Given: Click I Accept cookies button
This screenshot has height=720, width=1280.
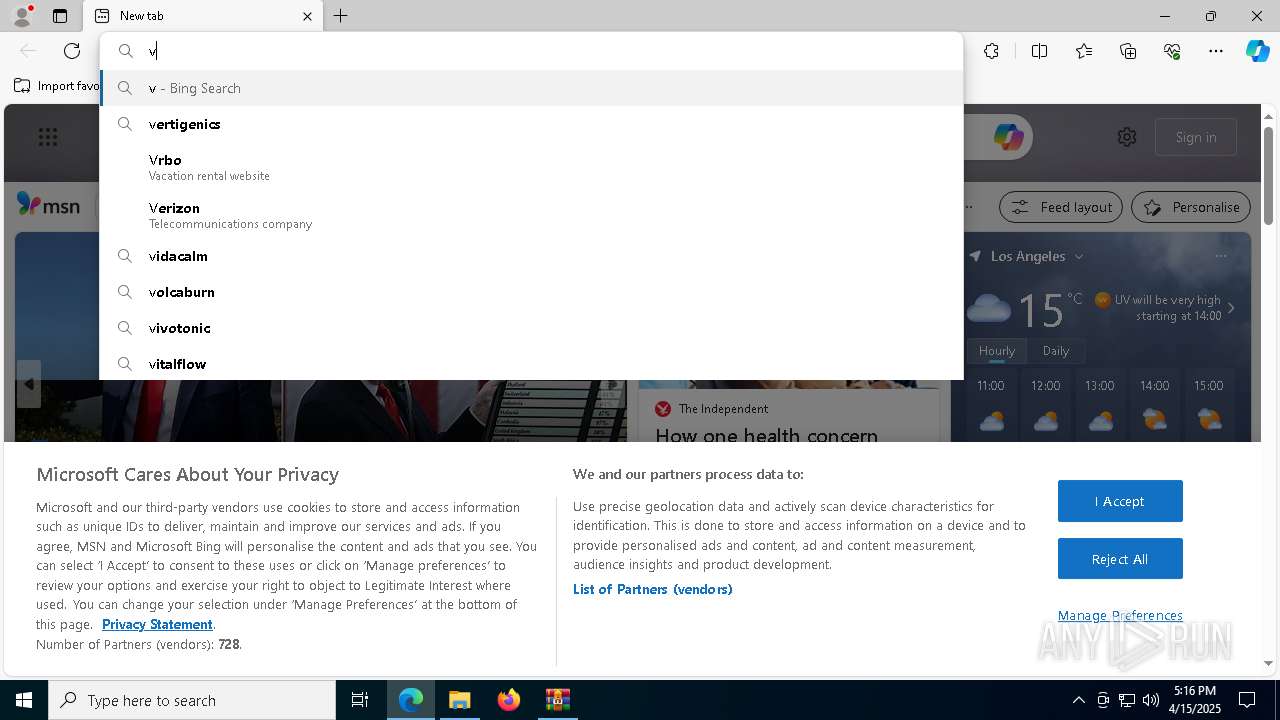Looking at the screenshot, I should point(1120,501).
